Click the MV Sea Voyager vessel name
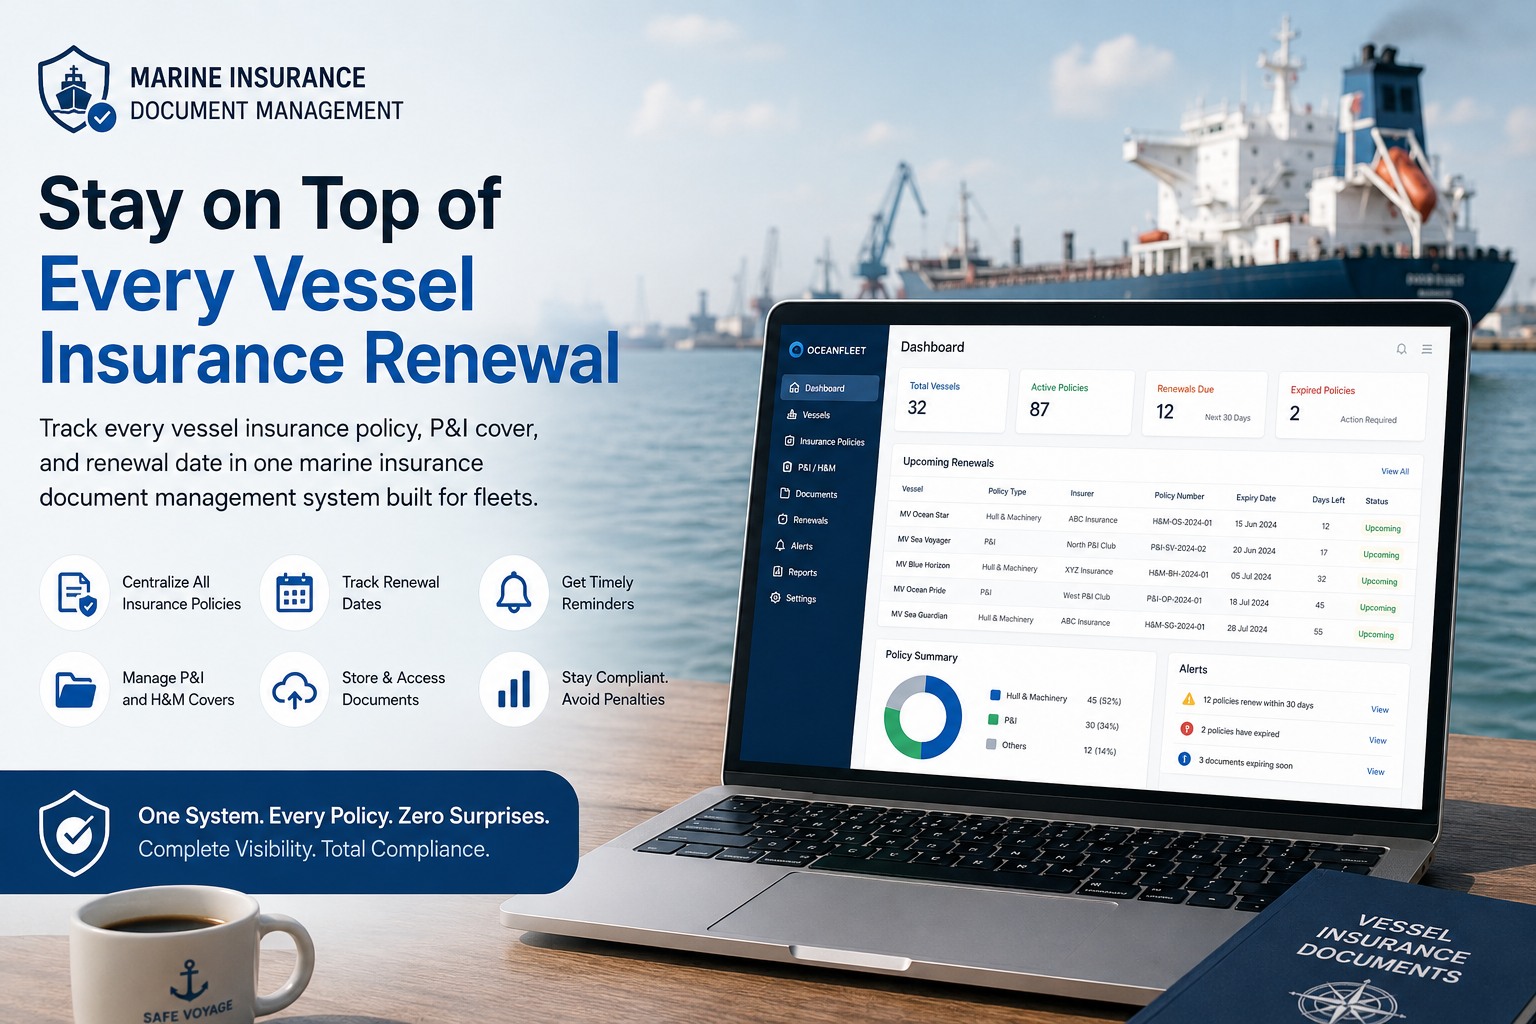The image size is (1536, 1024). [924, 539]
